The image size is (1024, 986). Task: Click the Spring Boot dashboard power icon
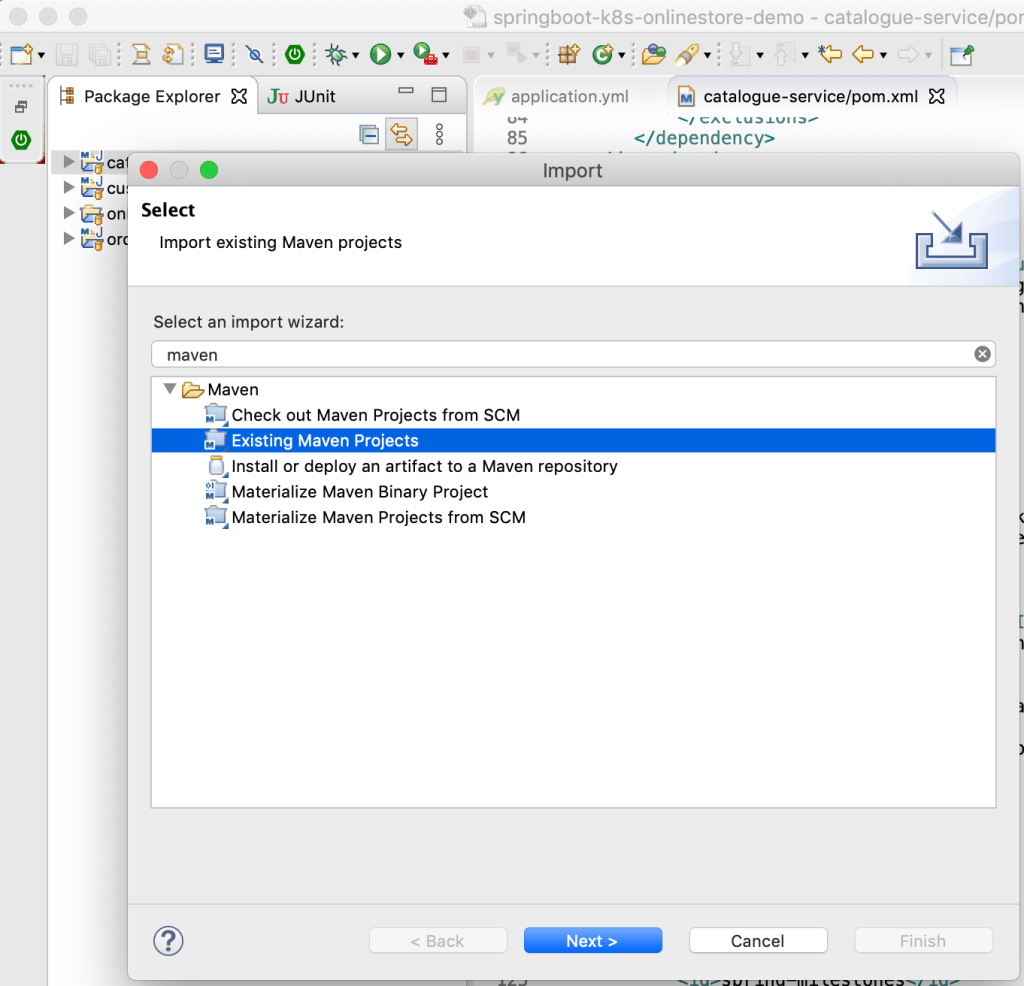tap(294, 54)
